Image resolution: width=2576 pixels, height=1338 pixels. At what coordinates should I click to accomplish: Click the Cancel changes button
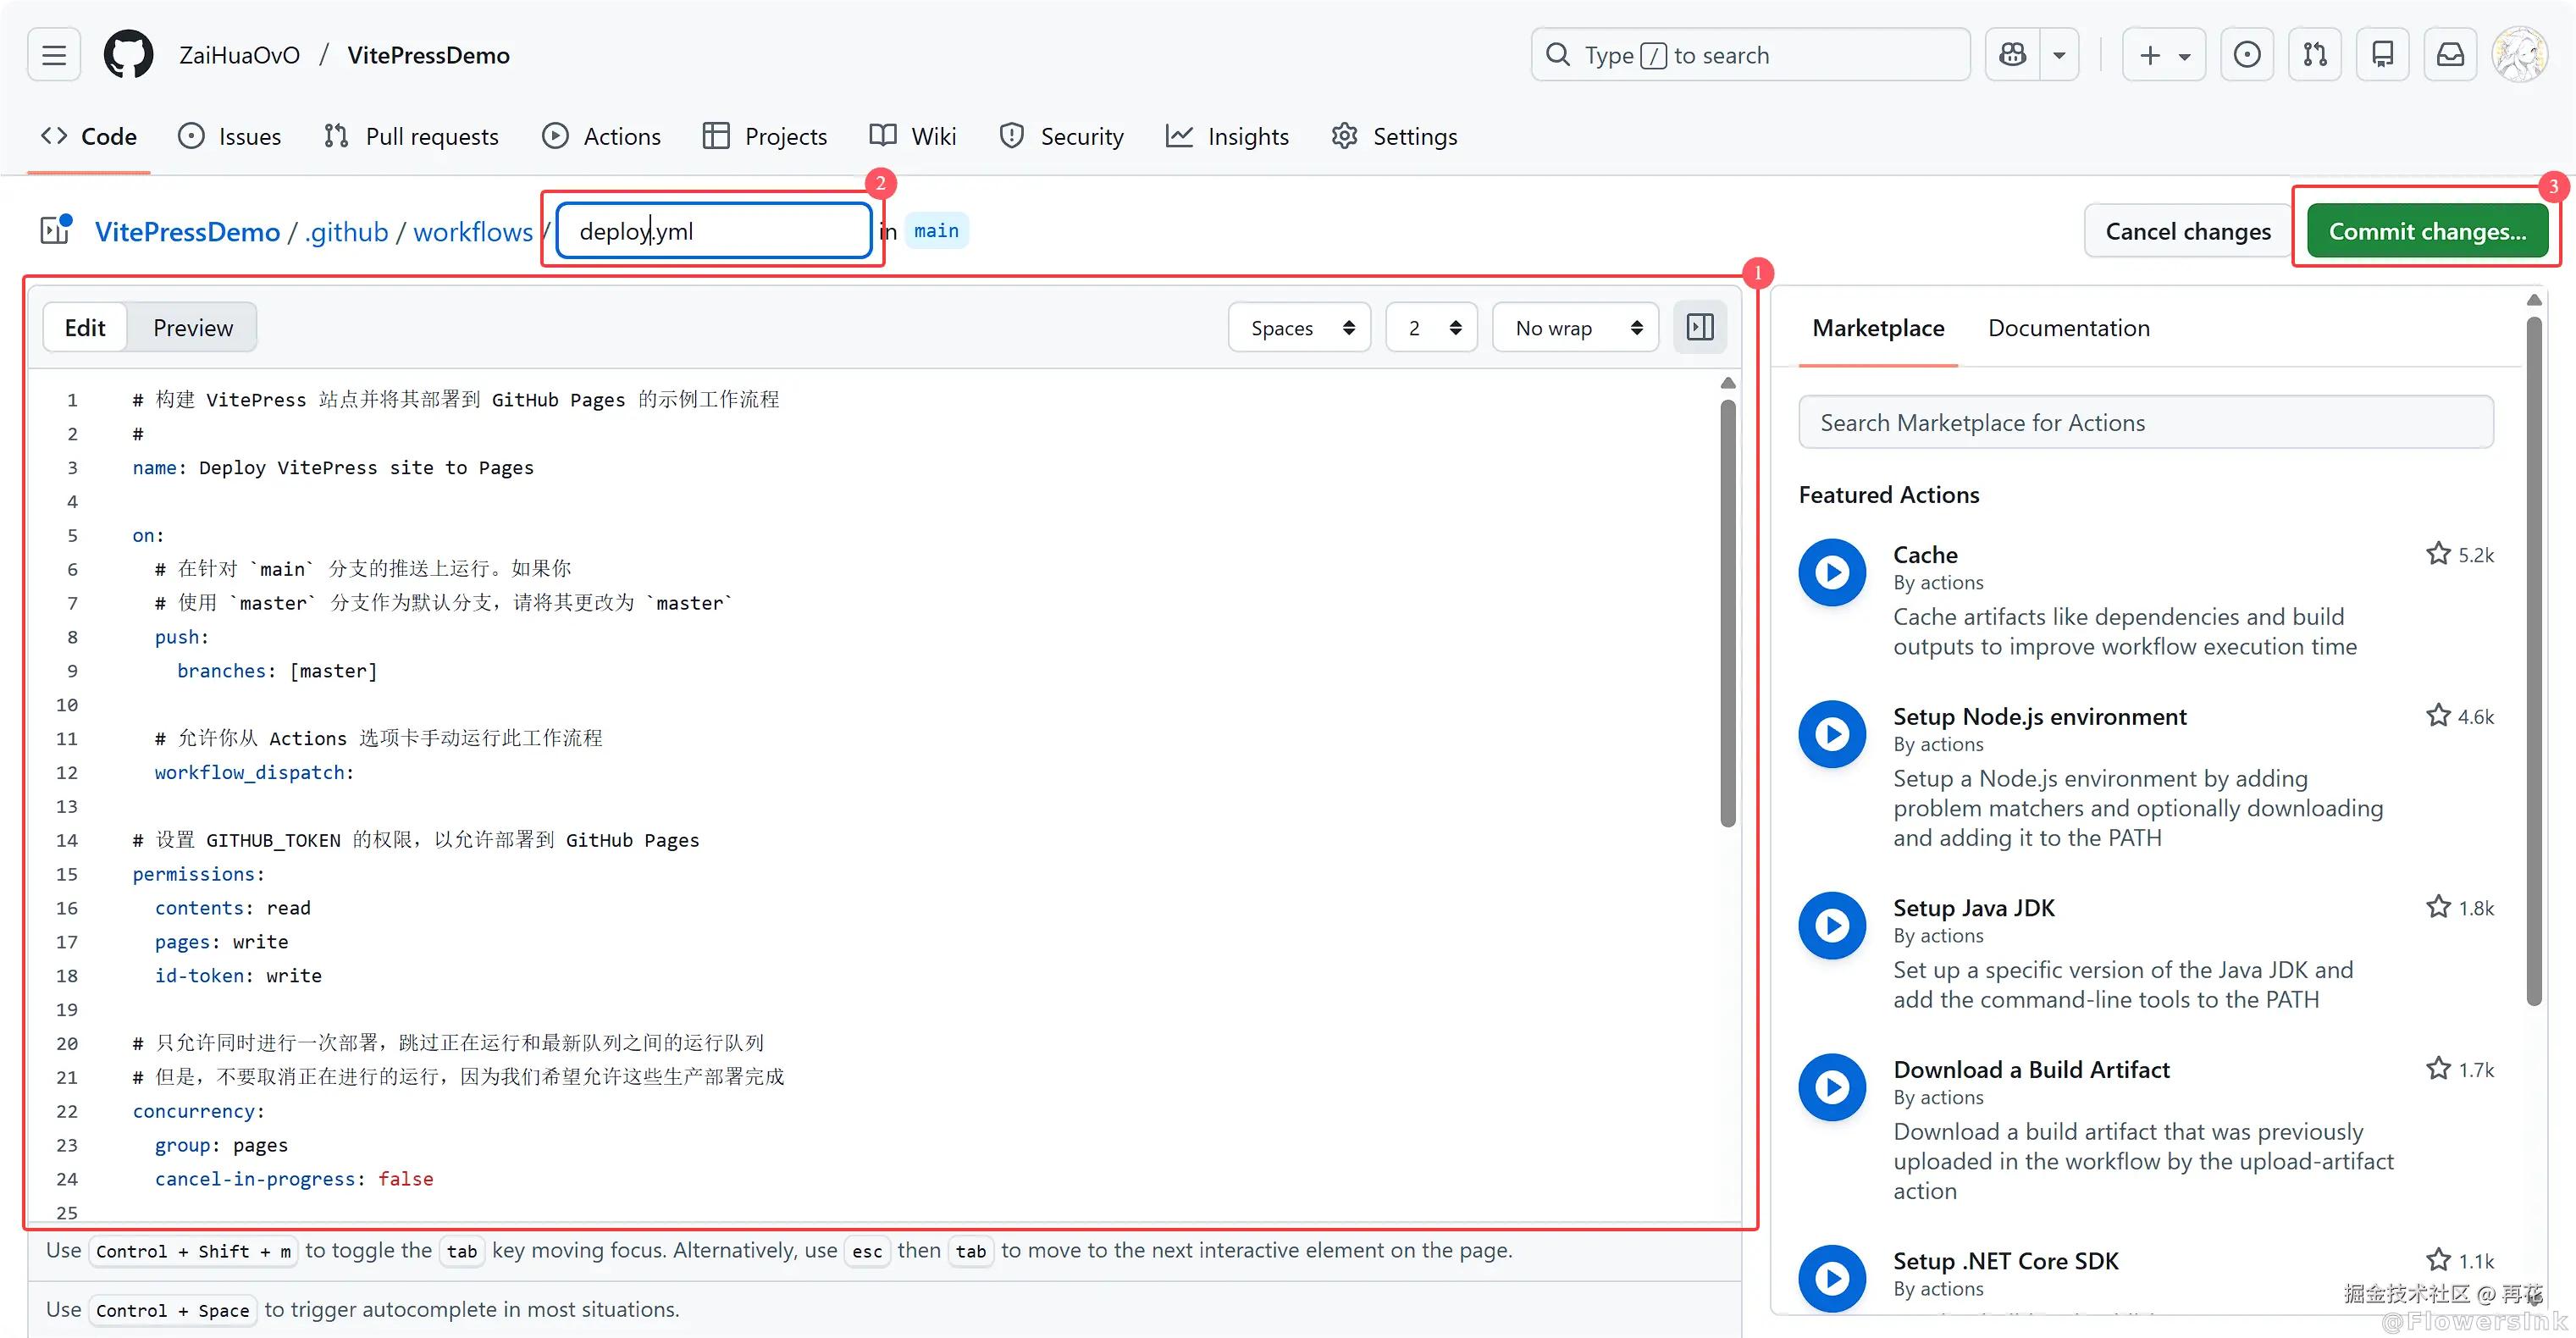(2187, 231)
